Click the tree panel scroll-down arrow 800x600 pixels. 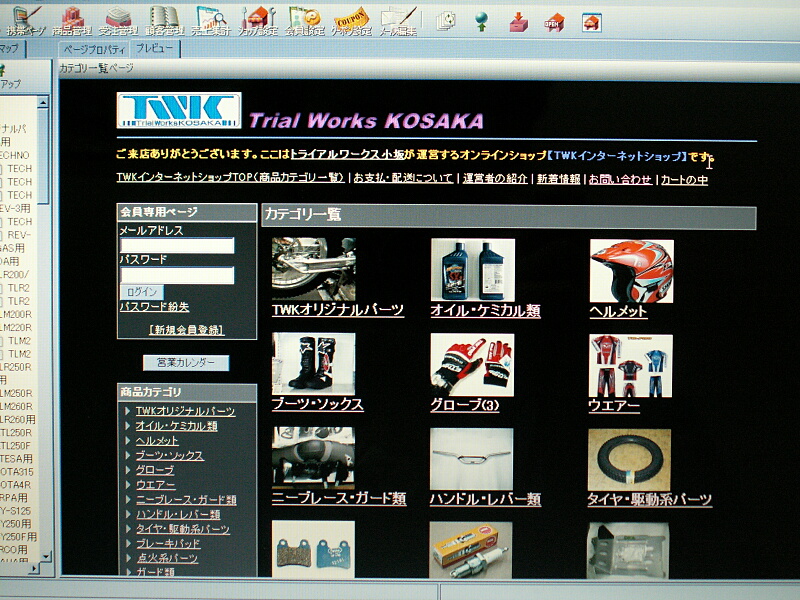point(45,556)
